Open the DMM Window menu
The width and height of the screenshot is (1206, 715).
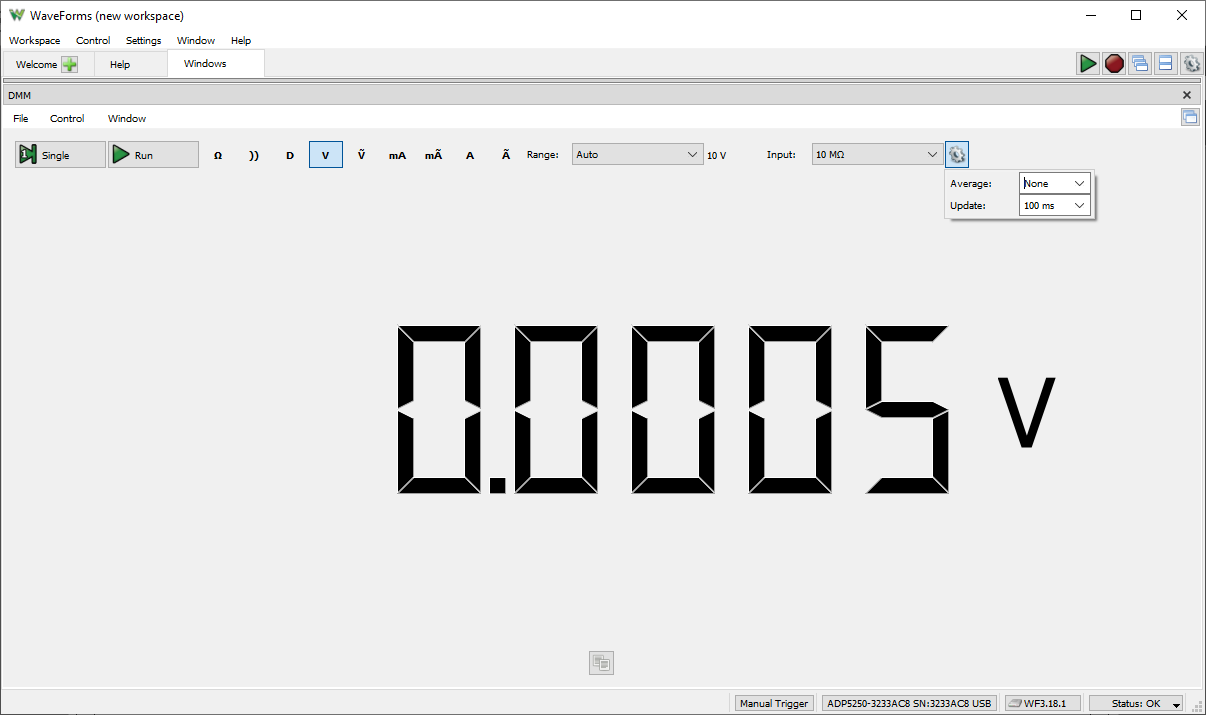pyautogui.click(x=127, y=118)
